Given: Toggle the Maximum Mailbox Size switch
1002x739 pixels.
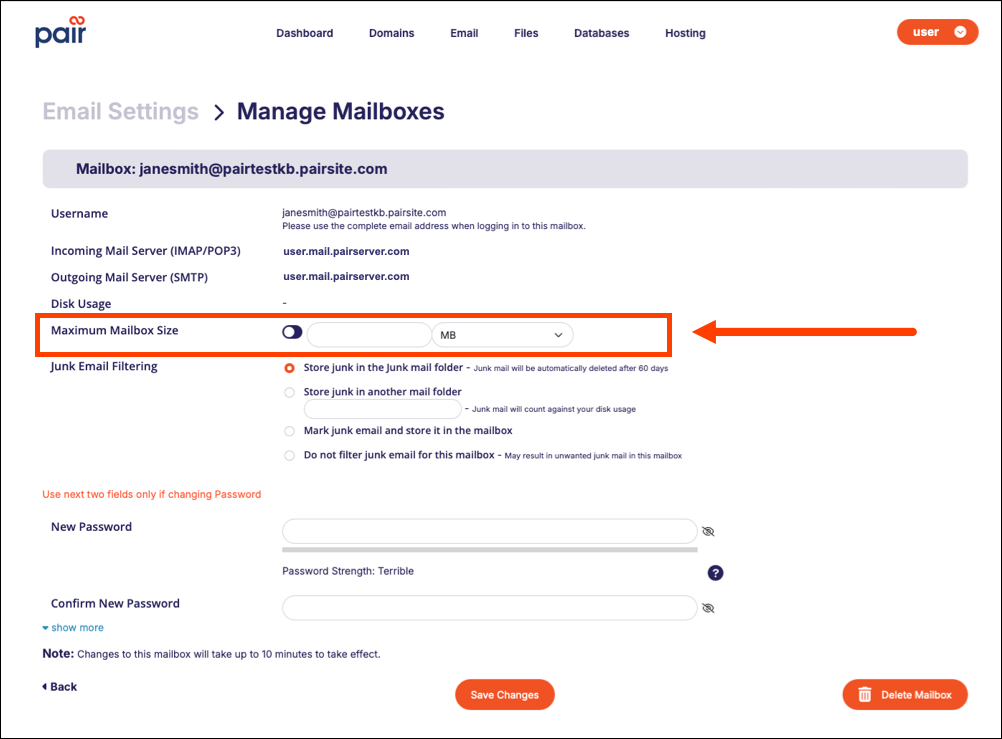Looking at the screenshot, I should pyautogui.click(x=292, y=332).
